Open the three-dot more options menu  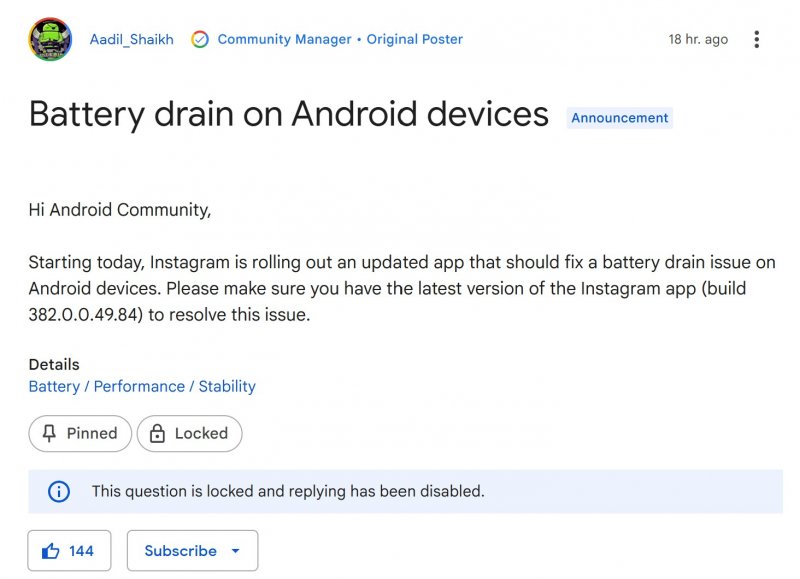click(756, 40)
